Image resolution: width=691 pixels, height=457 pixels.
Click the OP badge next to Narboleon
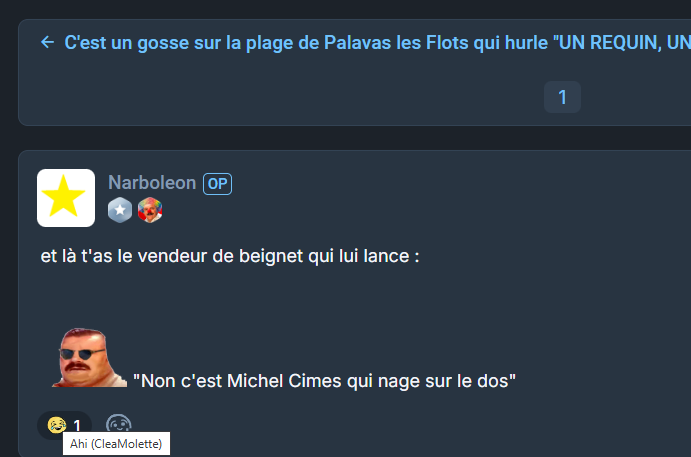(217, 184)
